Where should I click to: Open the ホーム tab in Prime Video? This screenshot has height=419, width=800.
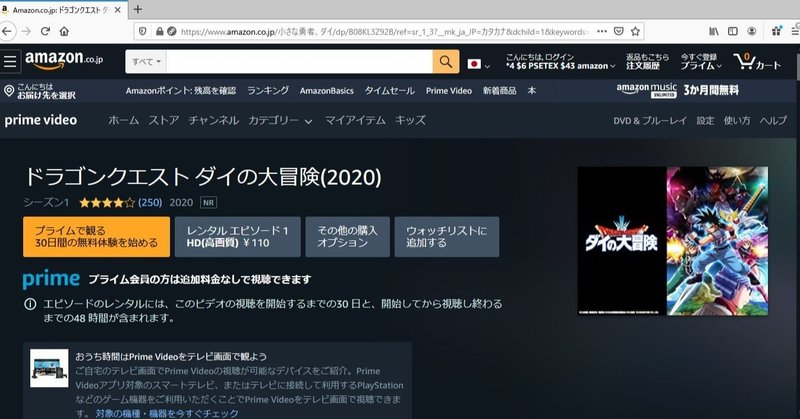tap(123, 120)
